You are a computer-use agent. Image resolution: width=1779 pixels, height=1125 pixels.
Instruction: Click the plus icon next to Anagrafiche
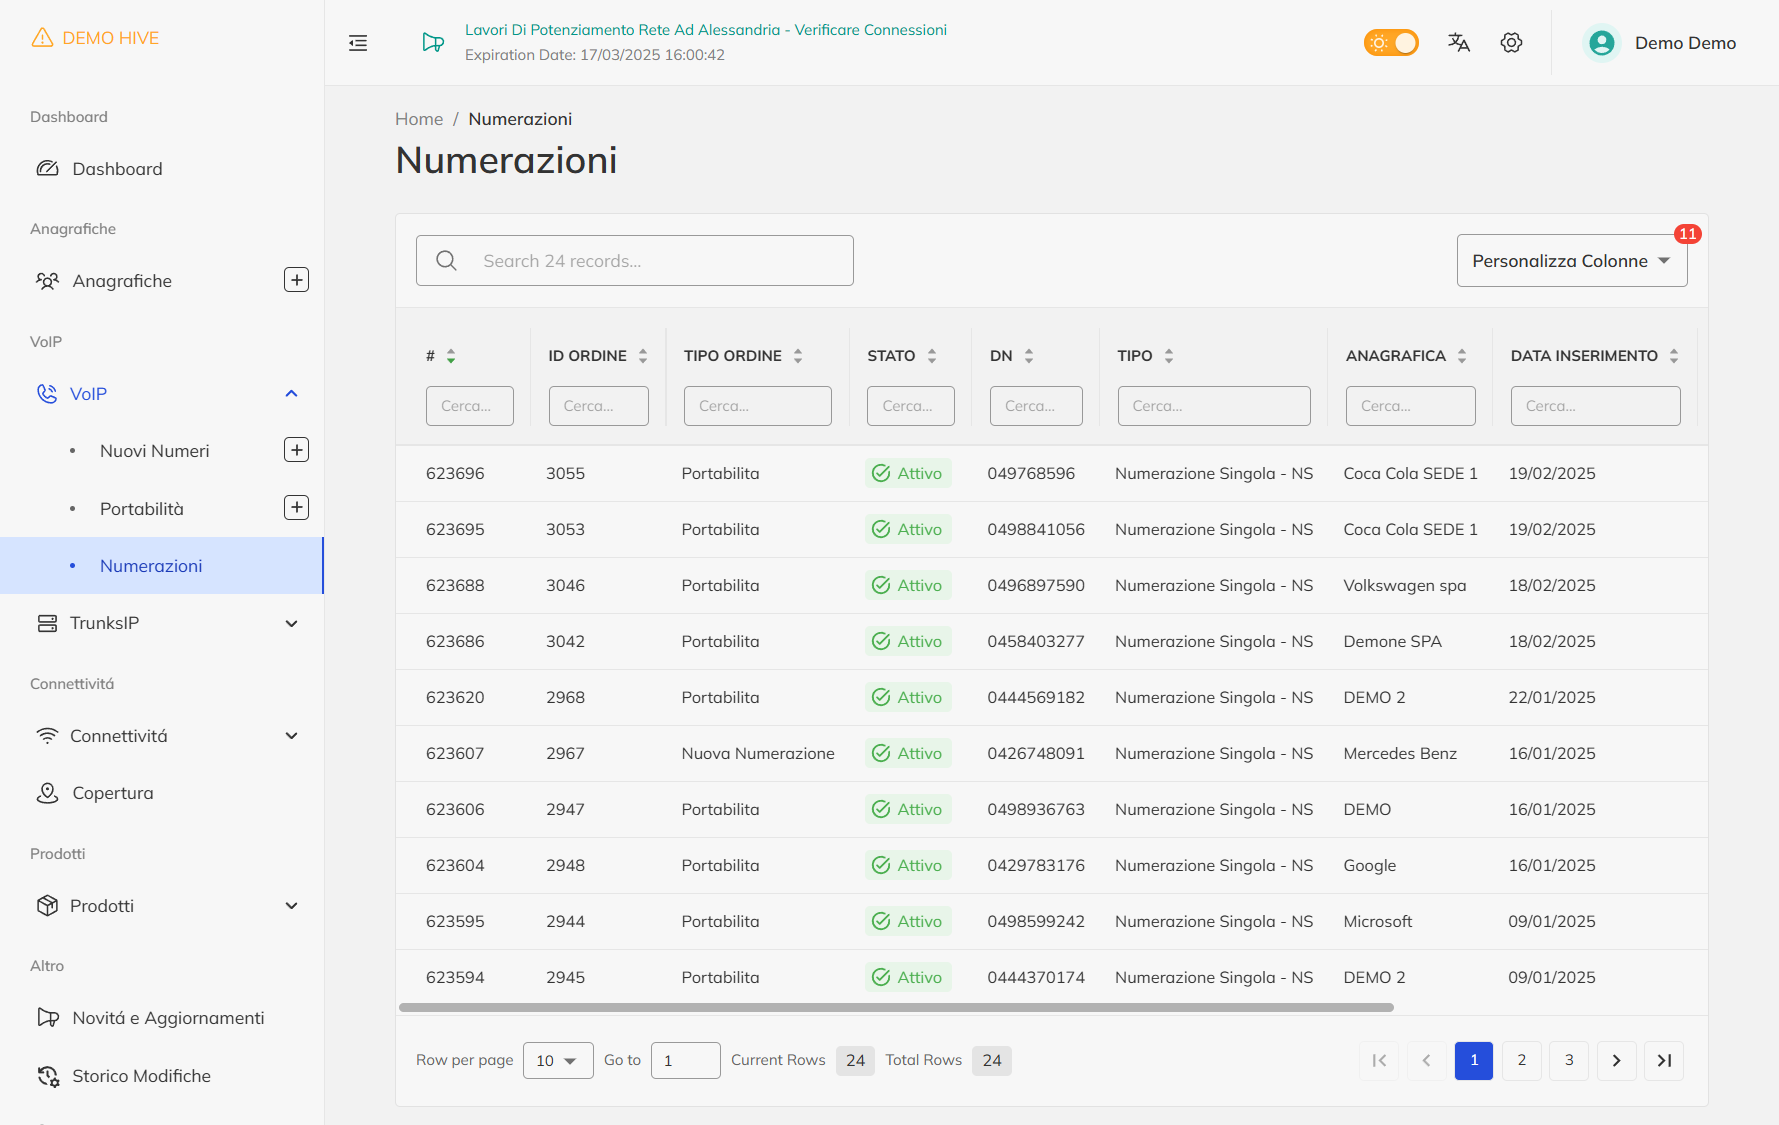296,280
